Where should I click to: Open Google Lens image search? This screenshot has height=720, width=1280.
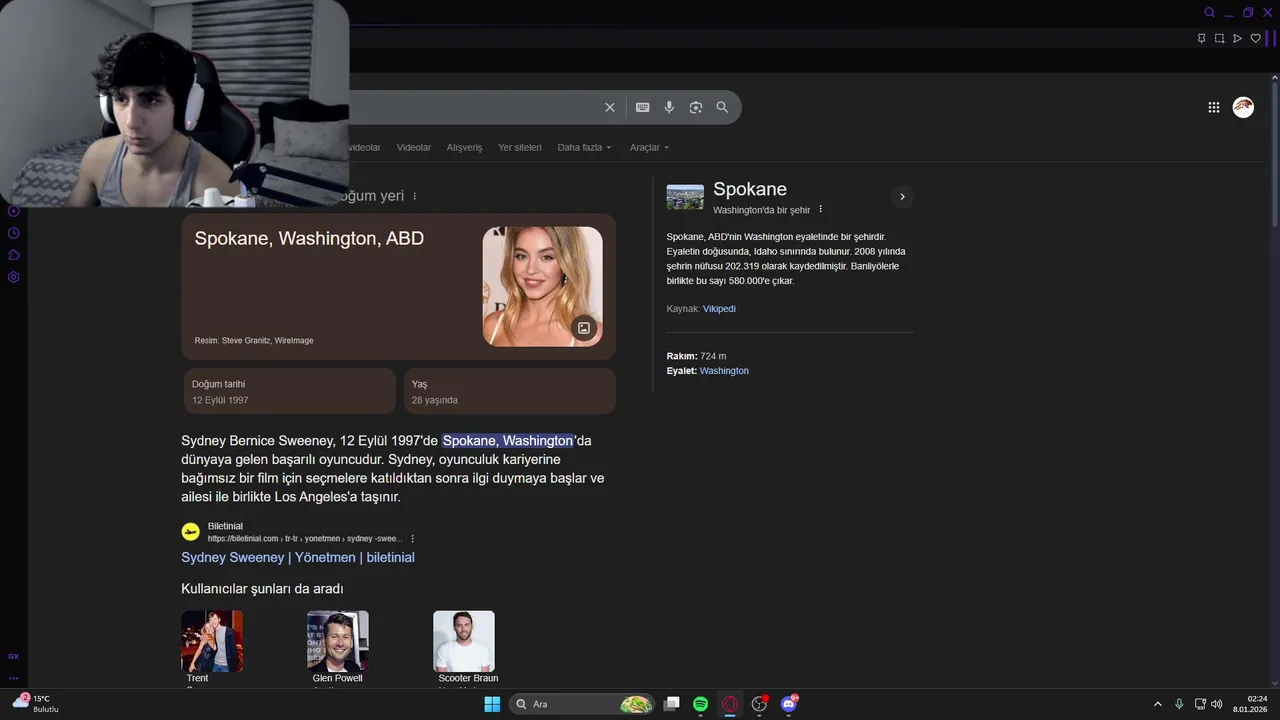point(696,107)
